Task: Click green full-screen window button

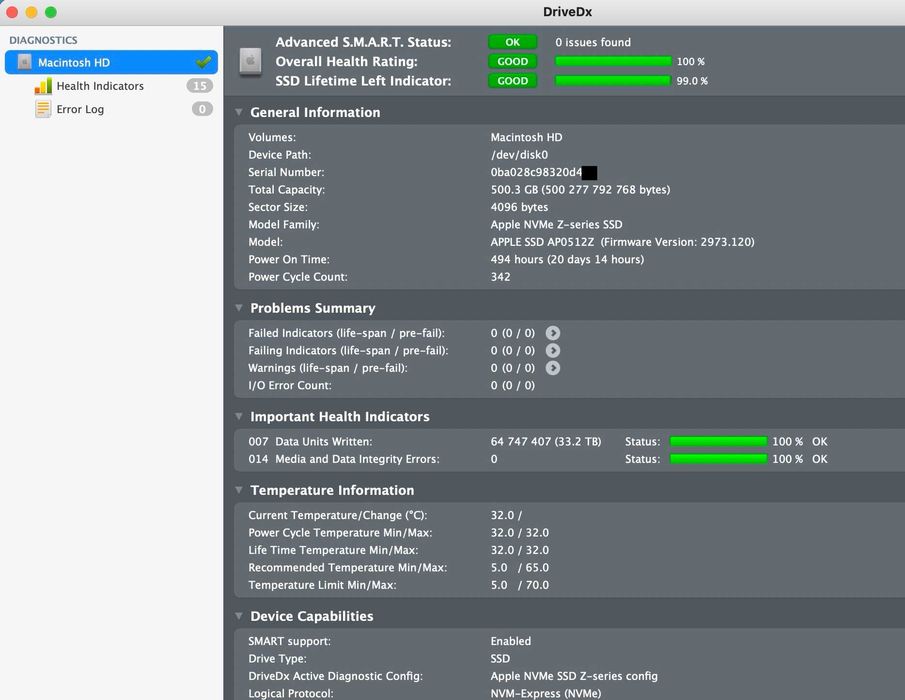Action: pos(51,12)
